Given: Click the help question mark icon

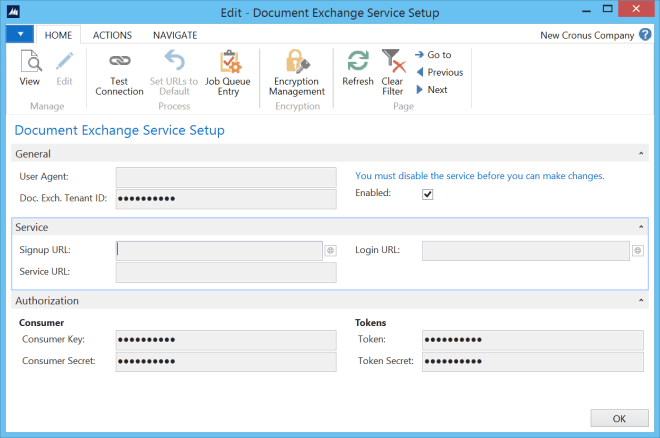Looking at the screenshot, I should [x=645, y=35].
